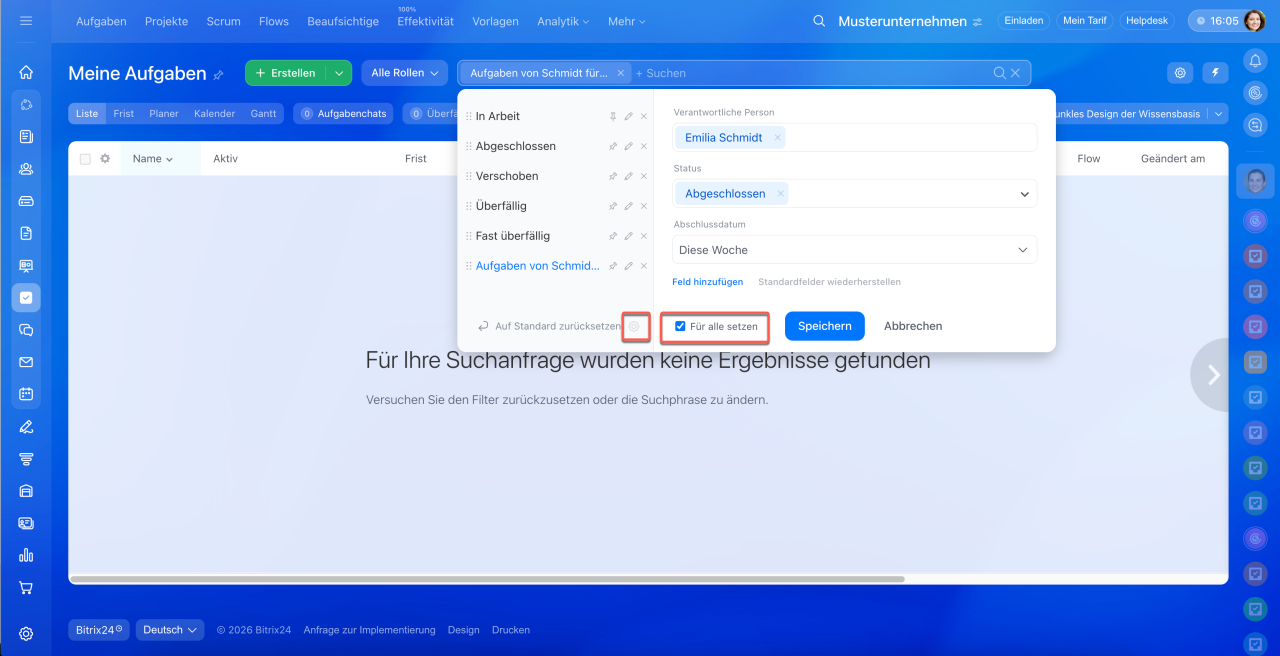The height and width of the screenshot is (656, 1280).
Task: Open the home icon in left sidebar
Action: pyautogui.click(x=26, y=72)
